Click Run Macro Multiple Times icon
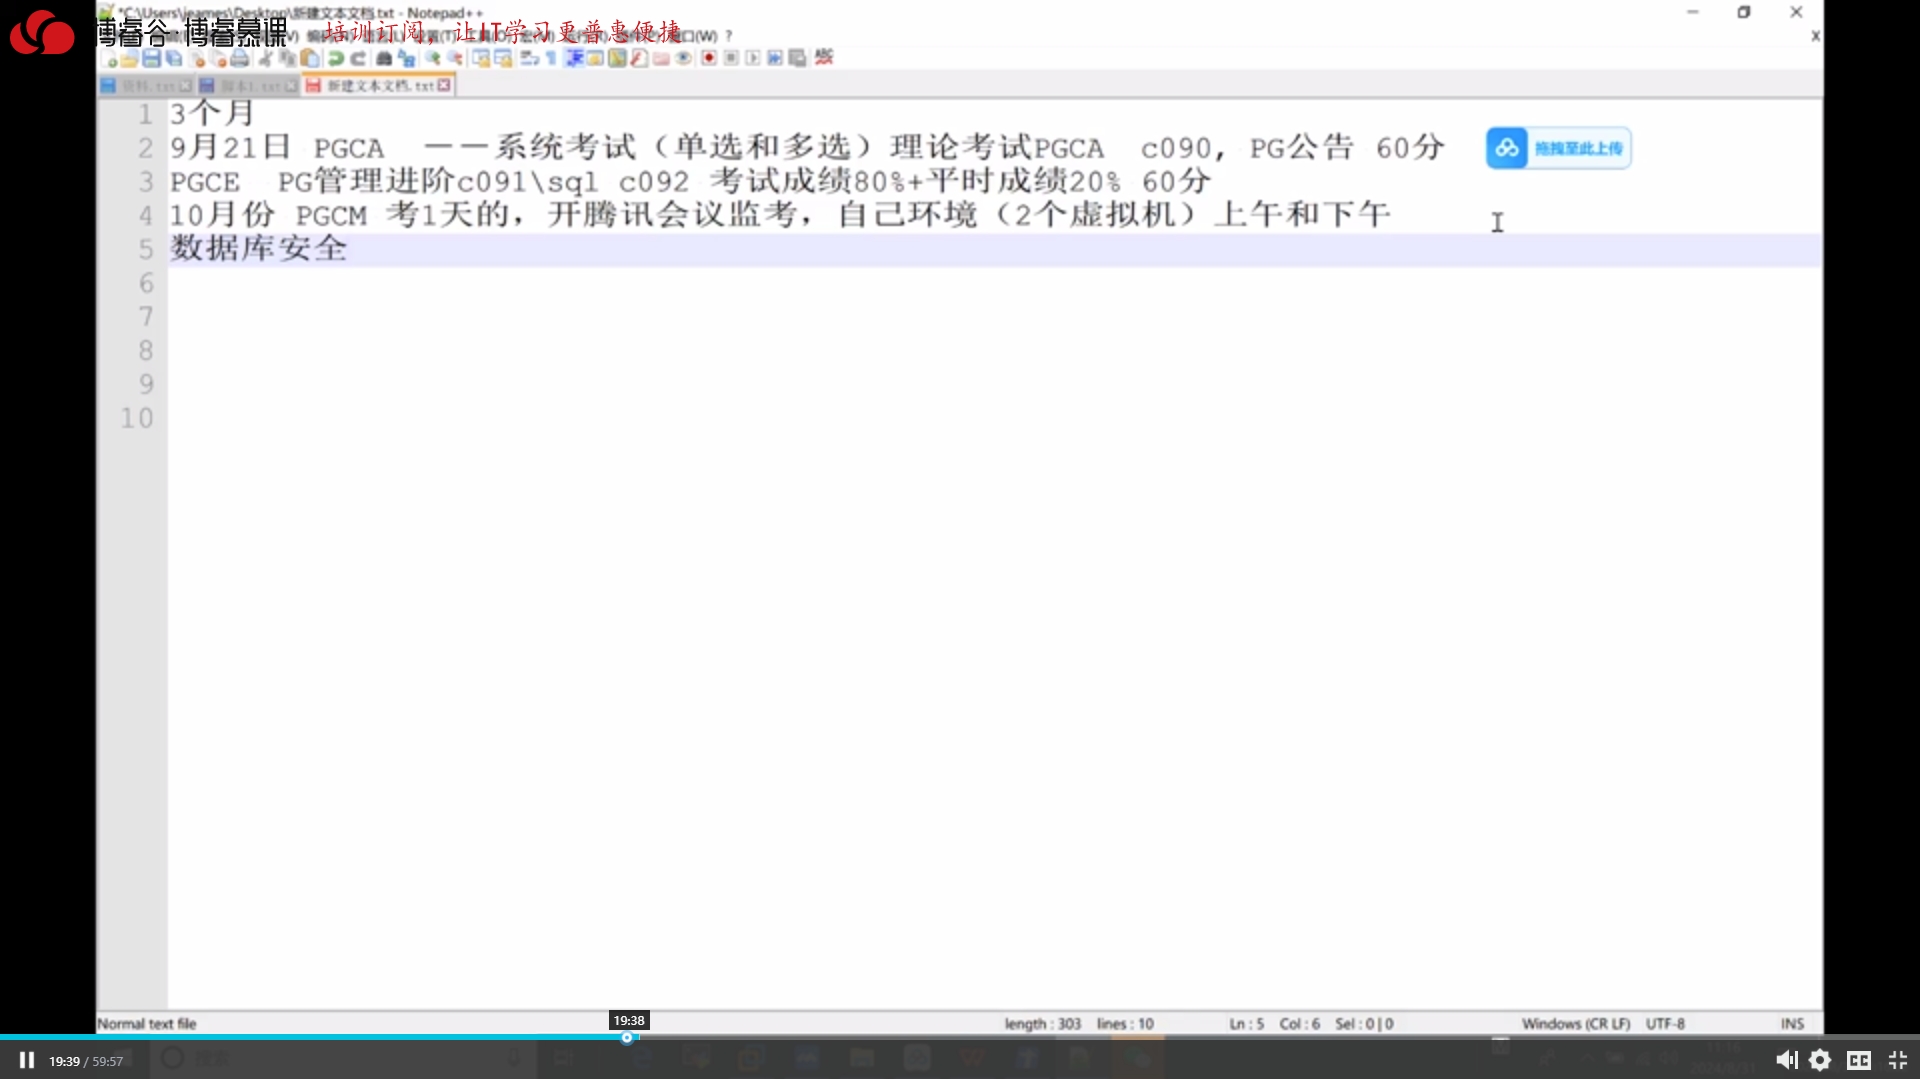This screenshot has height=1079, width=1920. click(775, 58)
